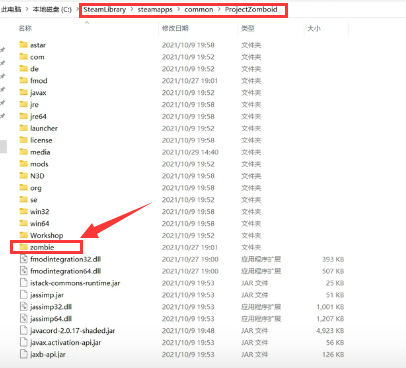Click the jaxb-api.jar file icon
This screenshot has width=406, height=368.
click(x=23, y=354)
